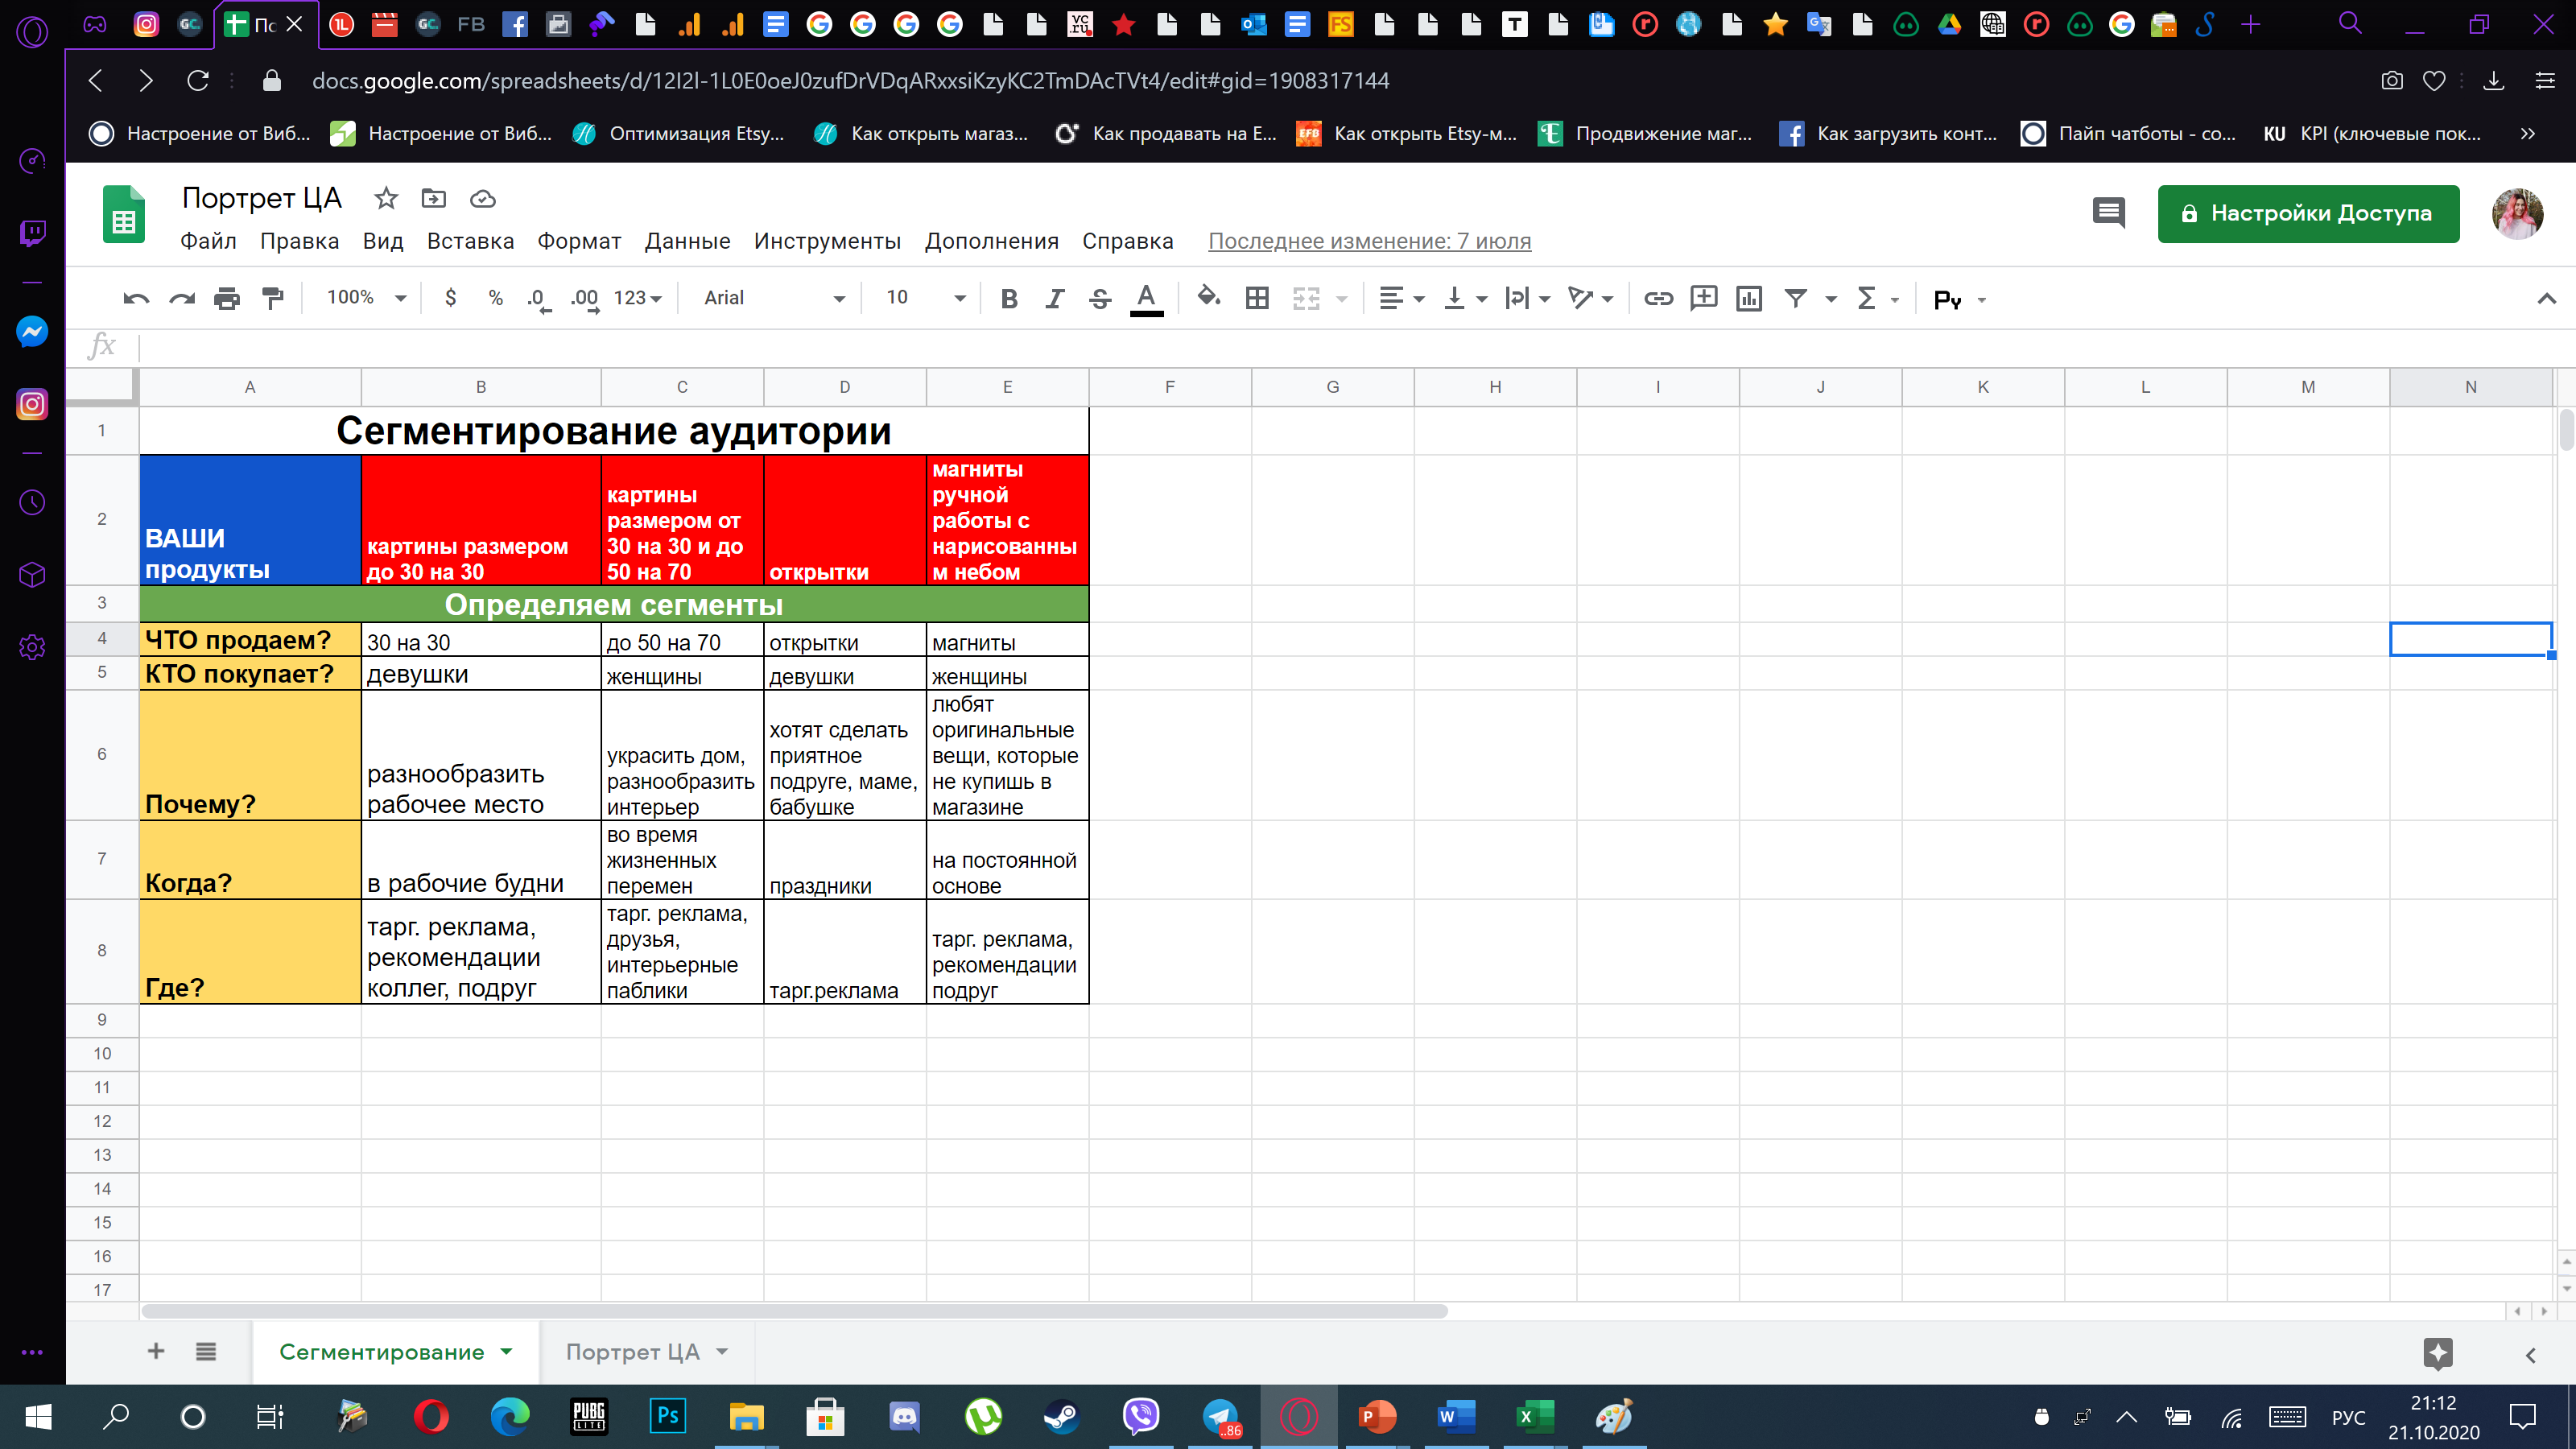Insert a link with chain icon
The image size is (2576, 1449).
tap(1658, 298)
